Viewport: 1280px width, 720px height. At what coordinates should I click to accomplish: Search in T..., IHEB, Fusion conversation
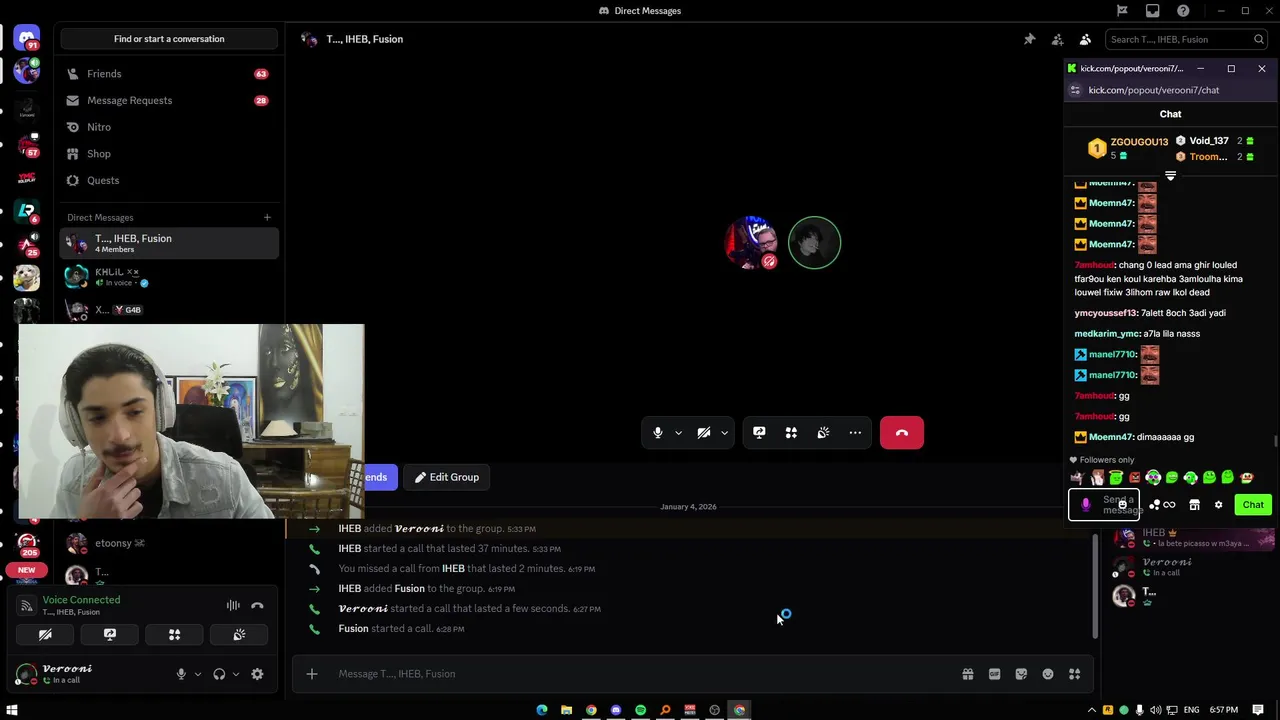pyautogui.click(x=1187, y=39)
